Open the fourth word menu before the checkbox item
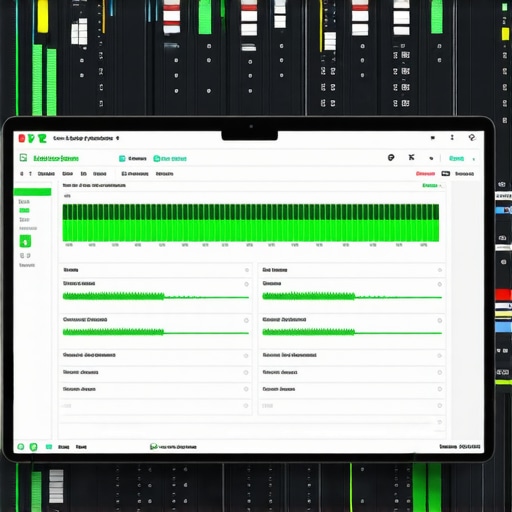 [x=99, y=174]
